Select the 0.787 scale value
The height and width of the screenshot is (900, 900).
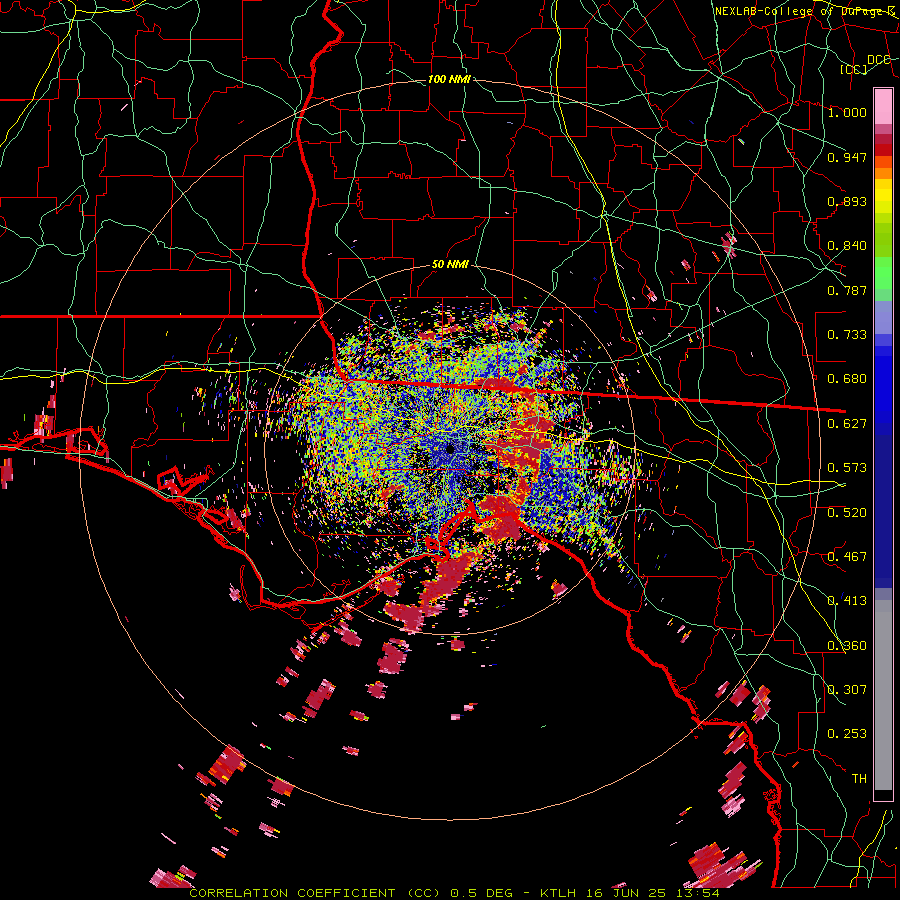point(847,290)
